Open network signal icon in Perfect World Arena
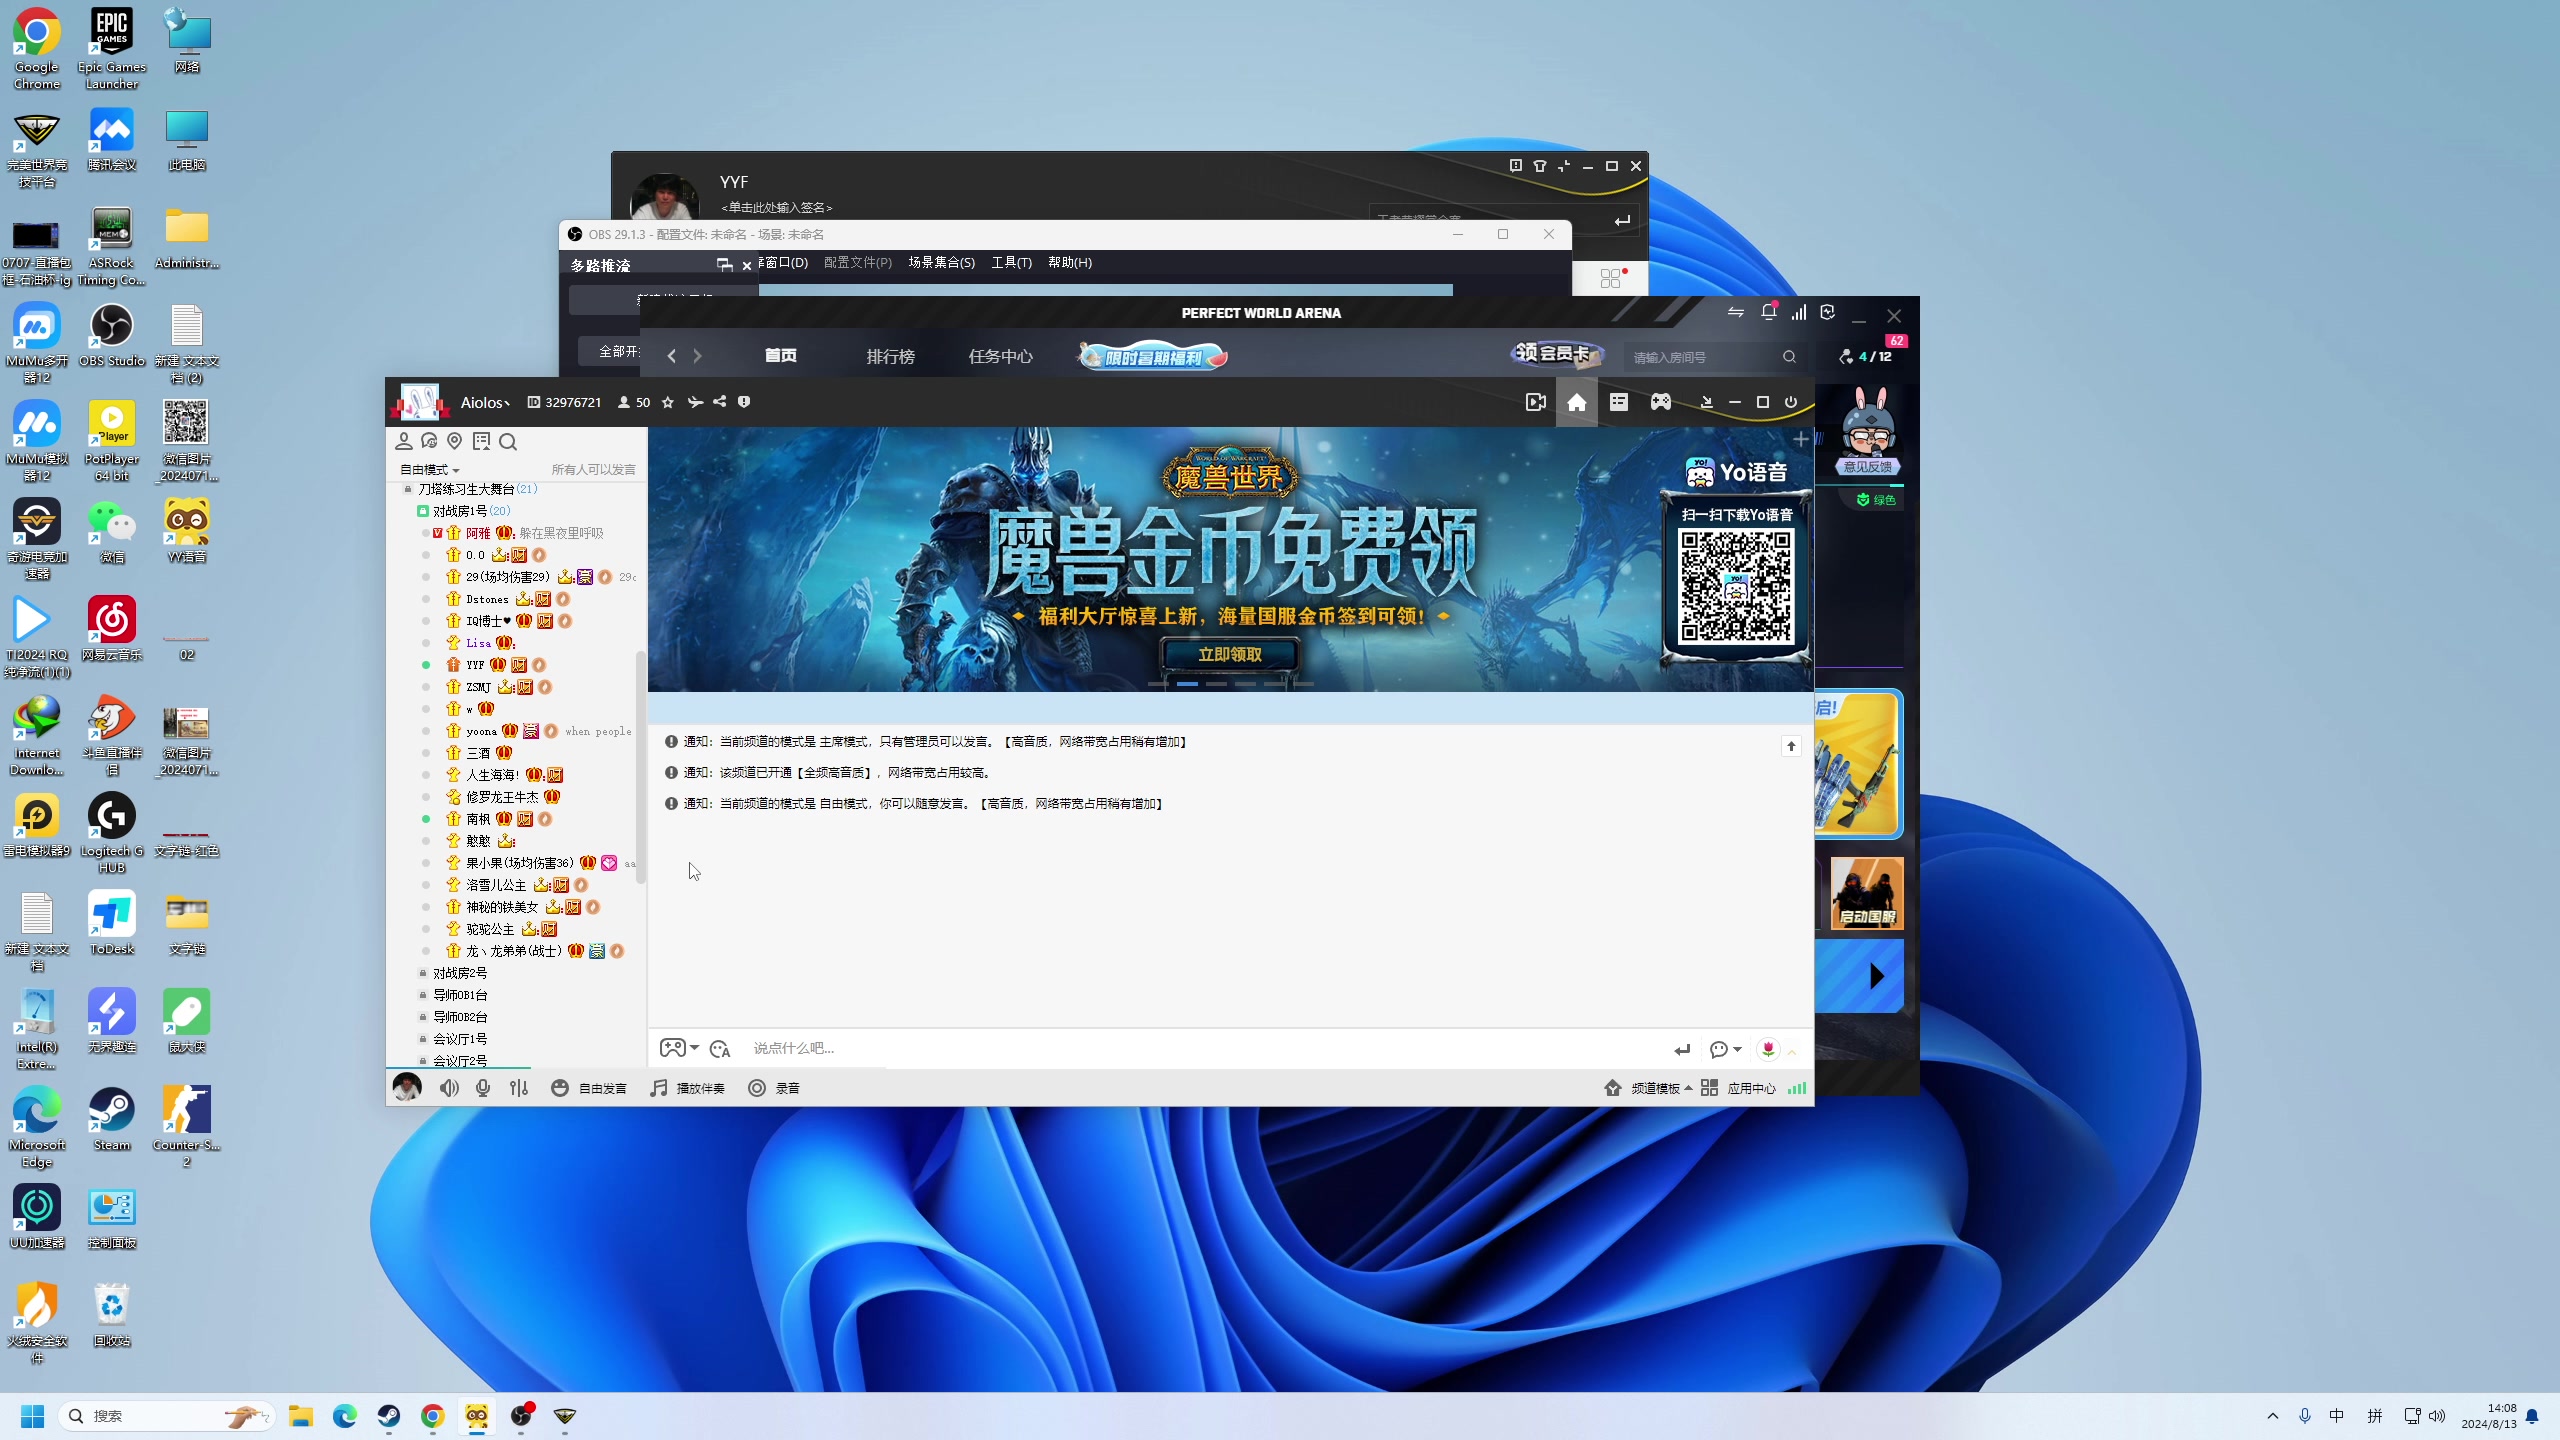Image resolution: width=2560 pixels, height=1440 pixels. click(x=1799, y=313)
